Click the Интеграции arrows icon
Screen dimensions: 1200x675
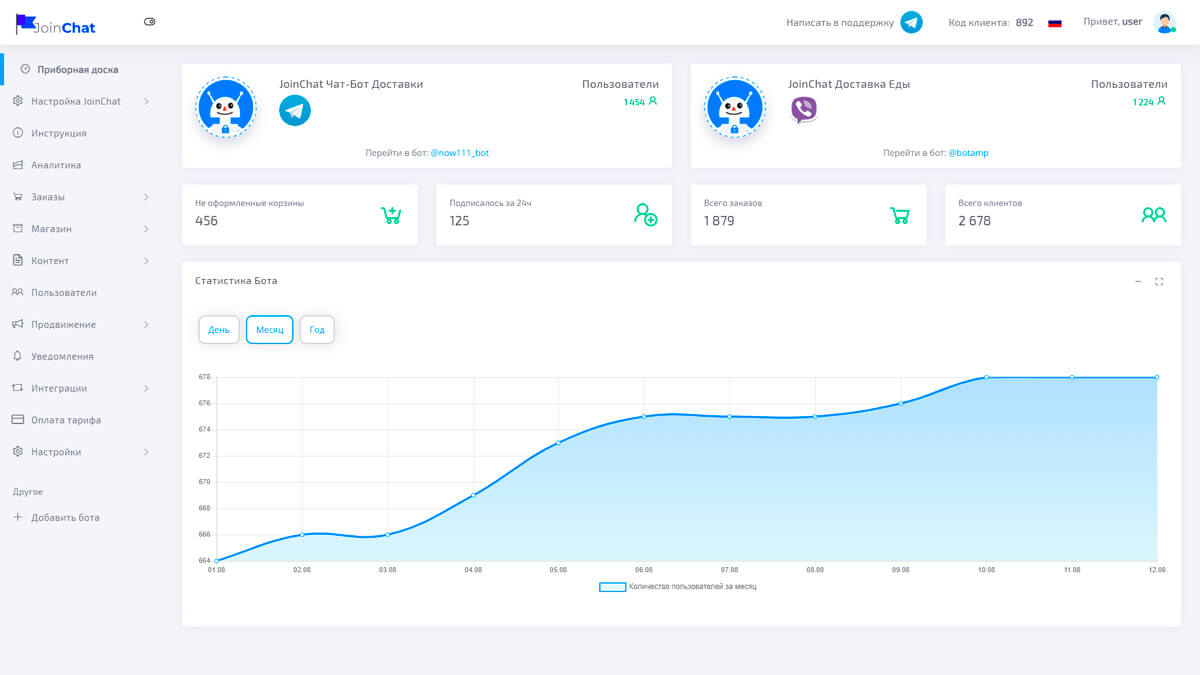(x=17, y=388)
